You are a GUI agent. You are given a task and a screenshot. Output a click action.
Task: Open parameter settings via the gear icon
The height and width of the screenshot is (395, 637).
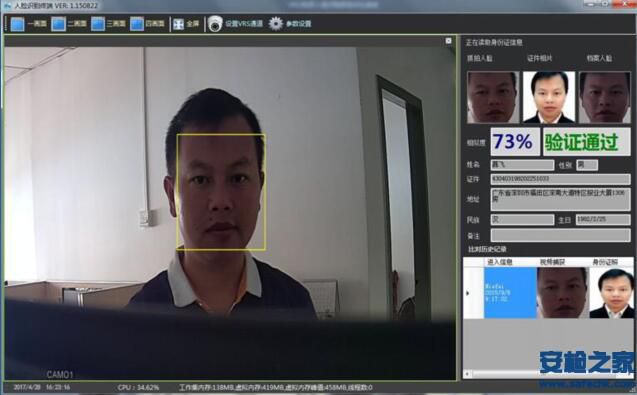click(275, 24)
